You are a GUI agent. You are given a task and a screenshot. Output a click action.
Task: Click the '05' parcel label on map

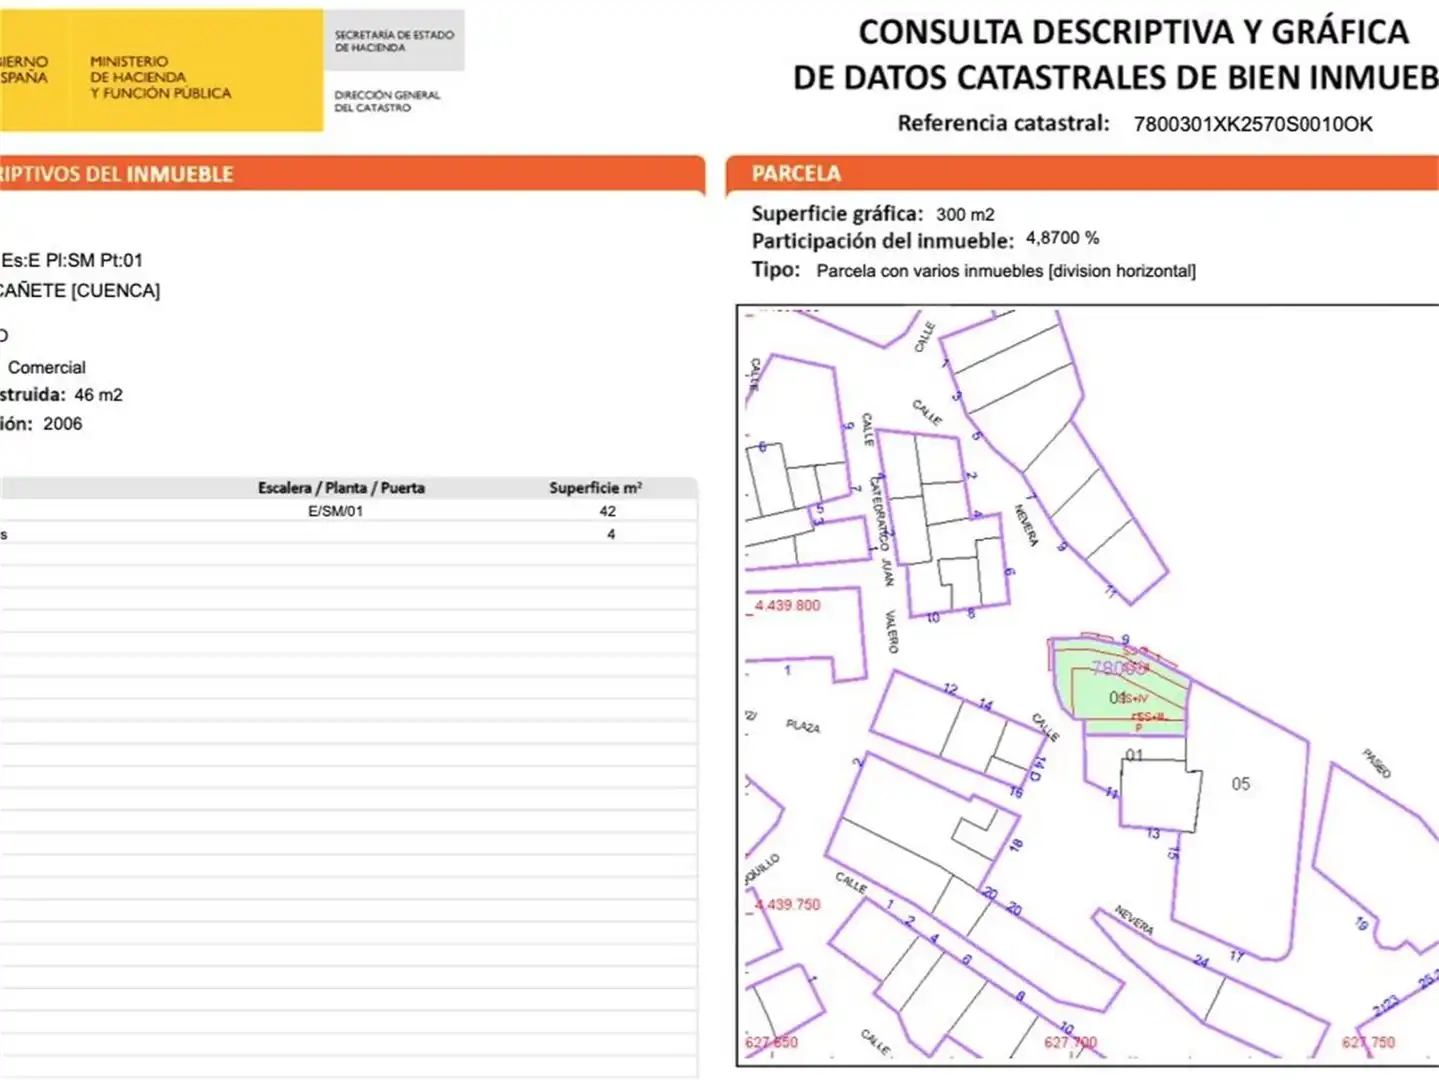(x=1240, y=784)
